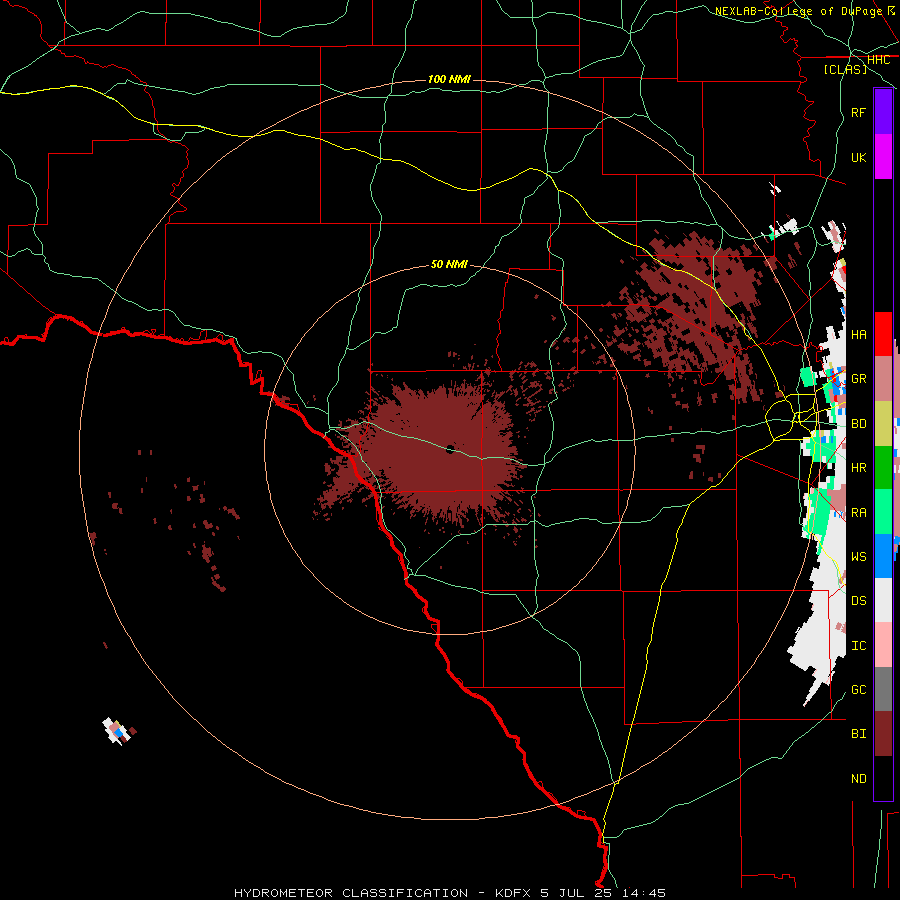Click the radar site dot at center
The height and width of the screenshot is (900, 900).
[450, 449]
